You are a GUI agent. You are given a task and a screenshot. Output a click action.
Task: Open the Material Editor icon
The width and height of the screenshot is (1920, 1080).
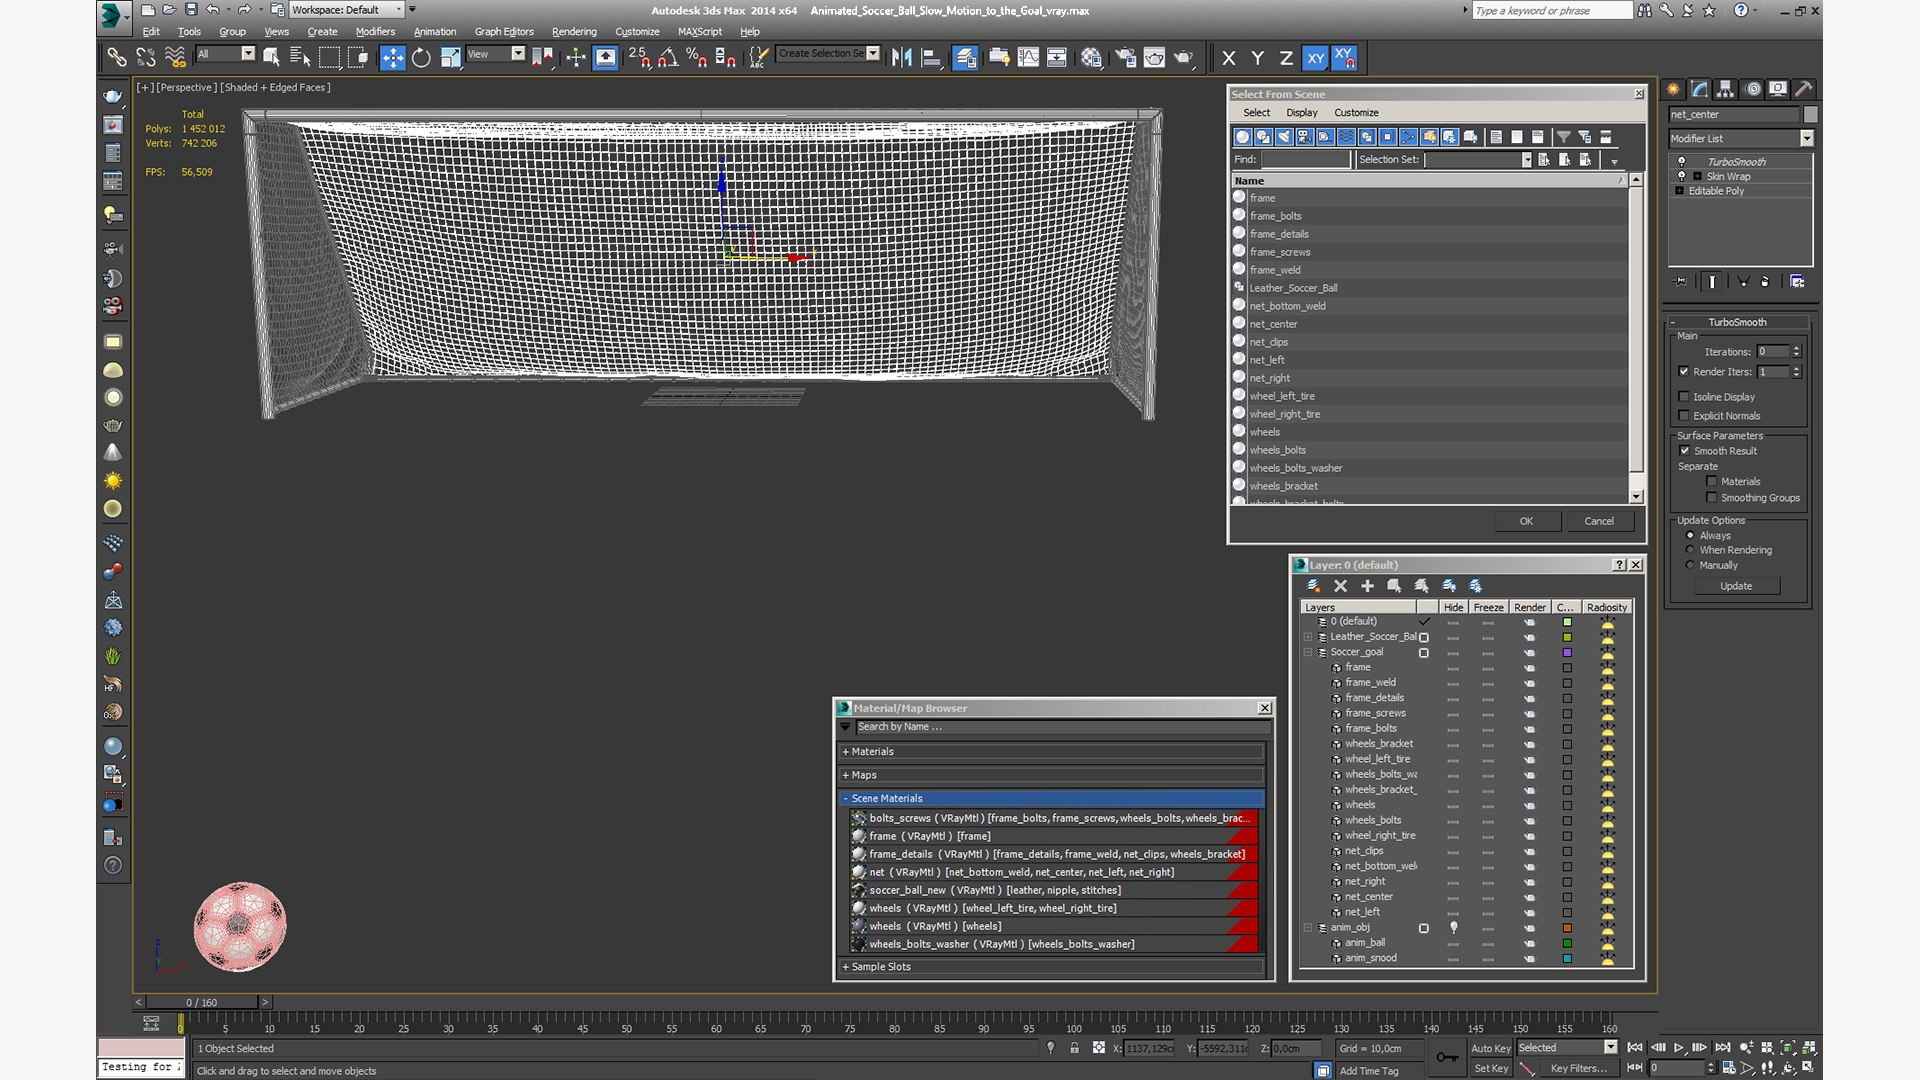tap(1091, 58)
